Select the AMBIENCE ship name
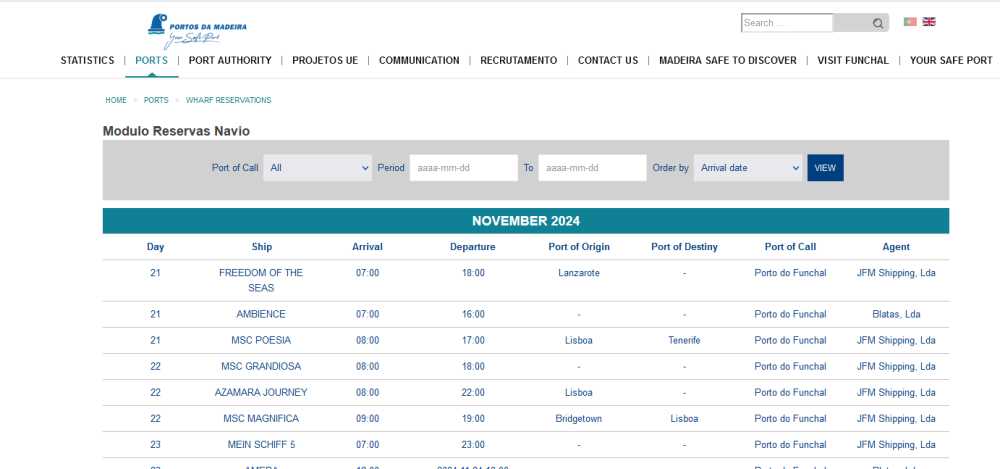Screen dimensions: 1000x469 click(x=261, y=315)
